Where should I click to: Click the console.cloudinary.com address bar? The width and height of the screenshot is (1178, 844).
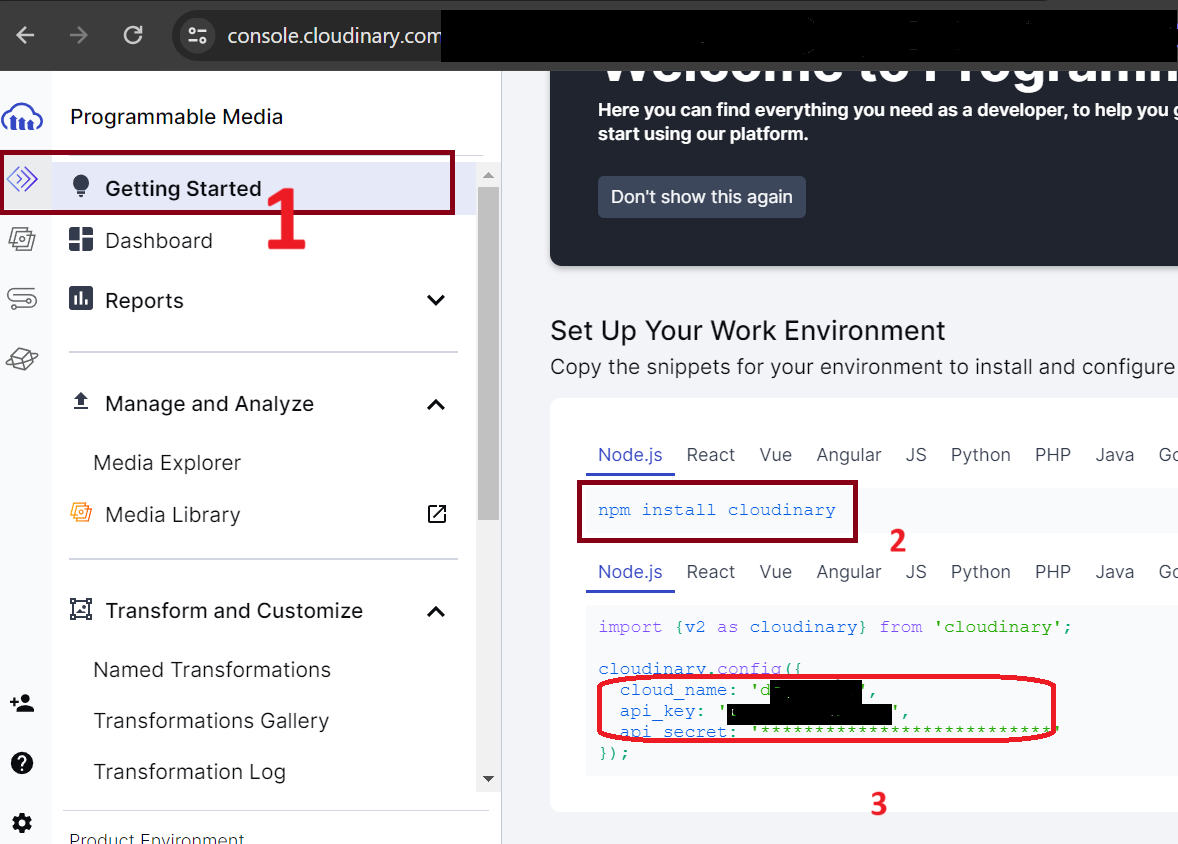click(x=334, y=35)
